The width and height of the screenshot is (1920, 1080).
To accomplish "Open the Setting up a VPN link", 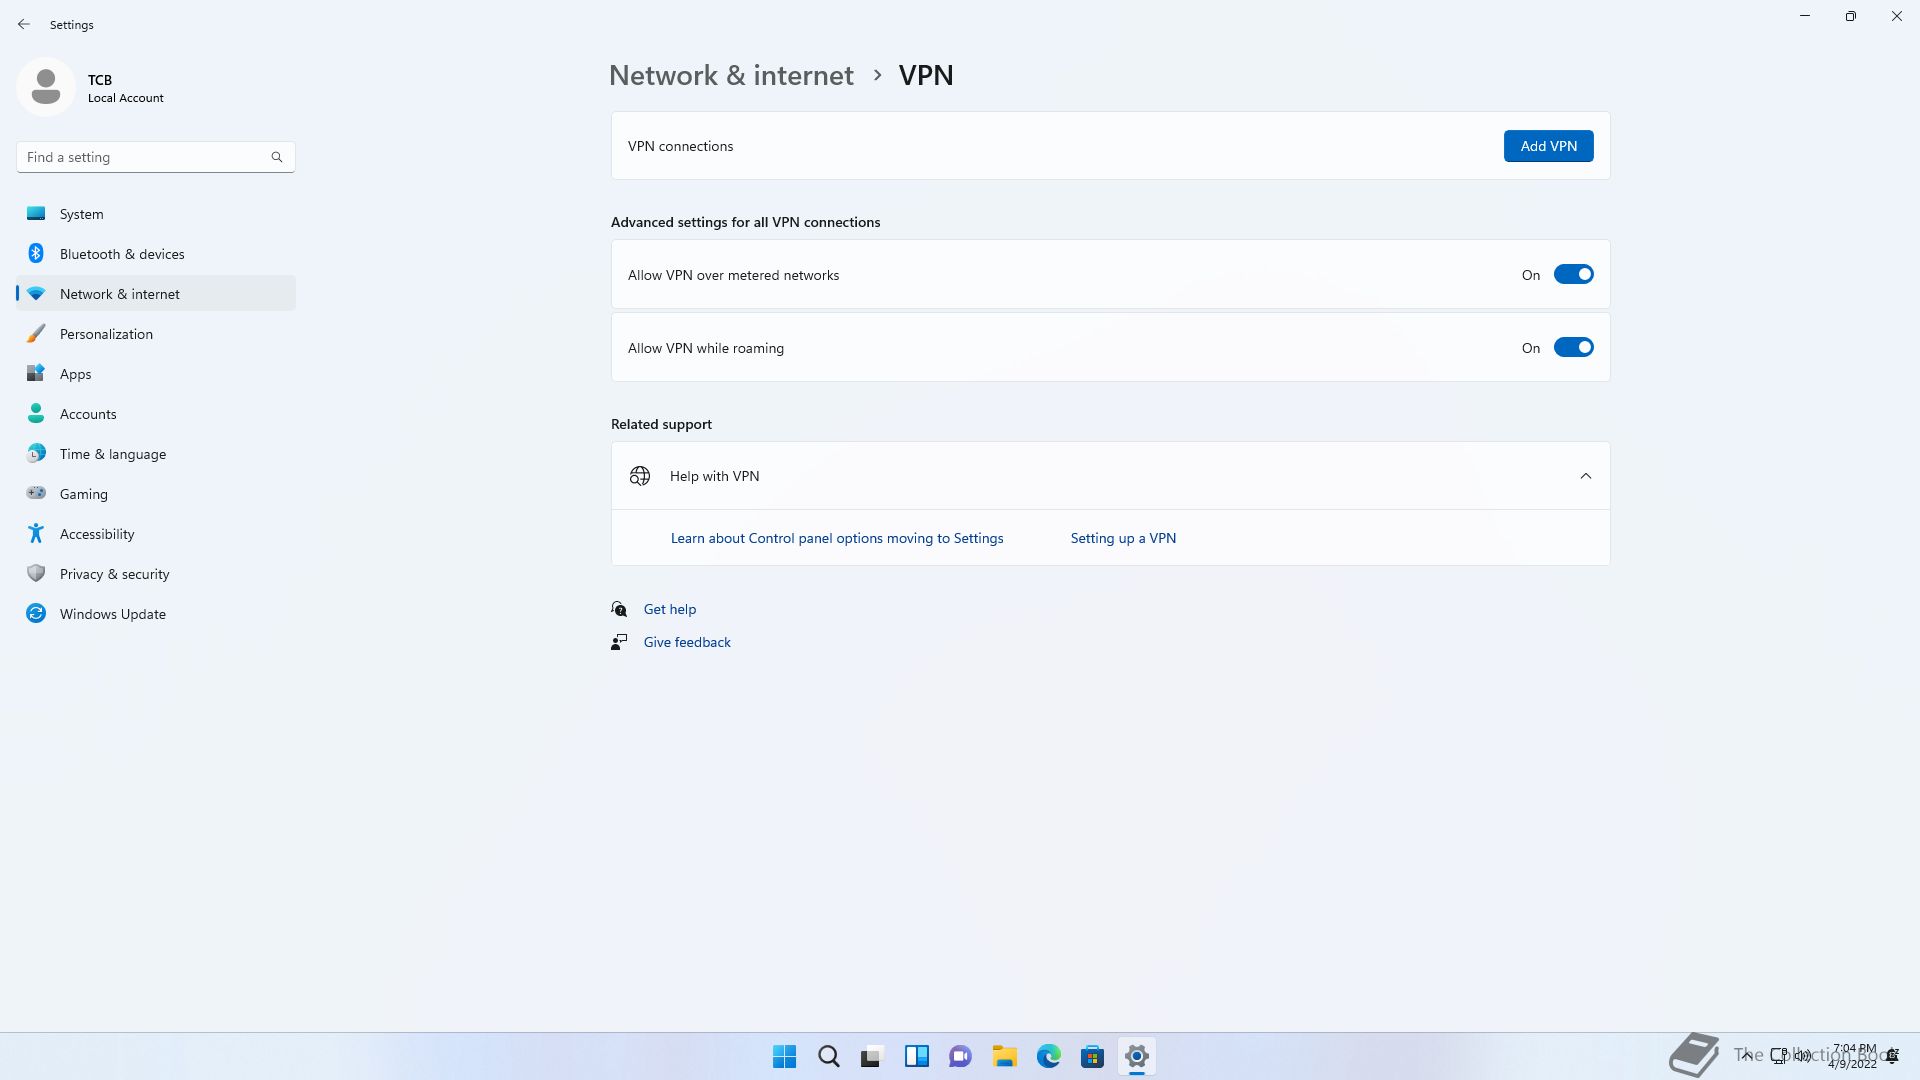I will (1123, 538).
